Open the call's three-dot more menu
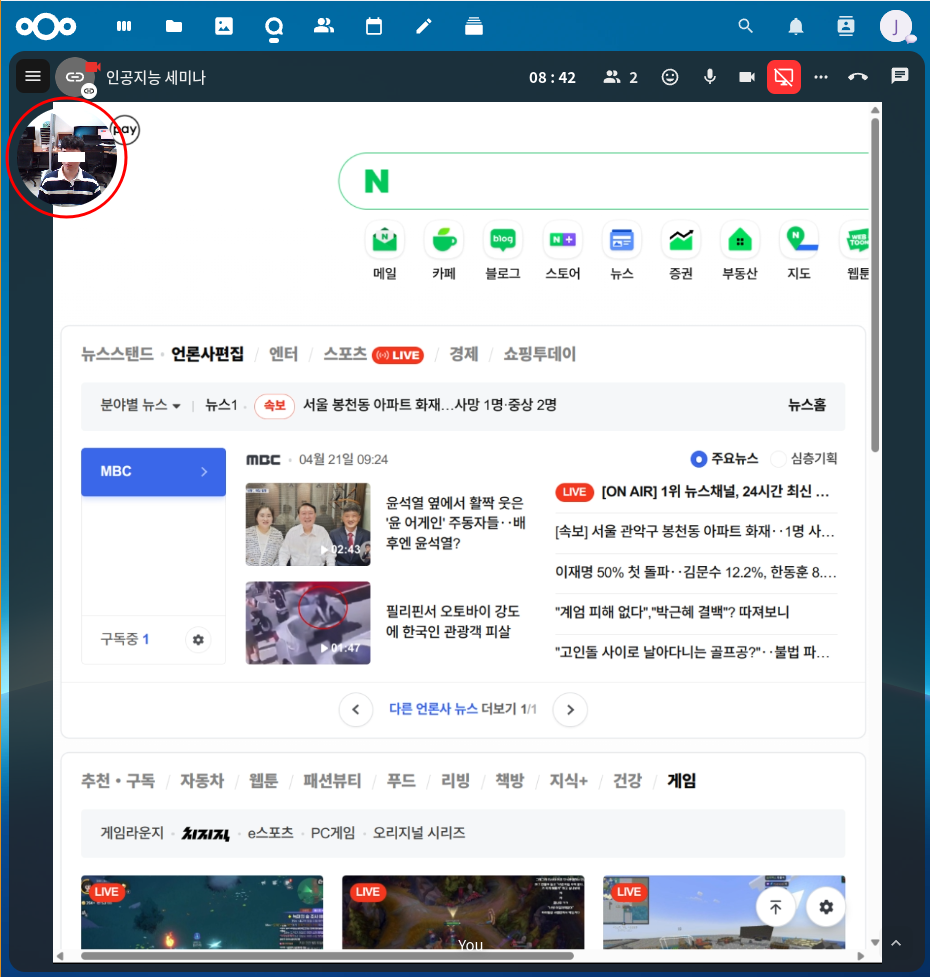The image size is (930, 977). pyautogui.click(x=821, y=77)
